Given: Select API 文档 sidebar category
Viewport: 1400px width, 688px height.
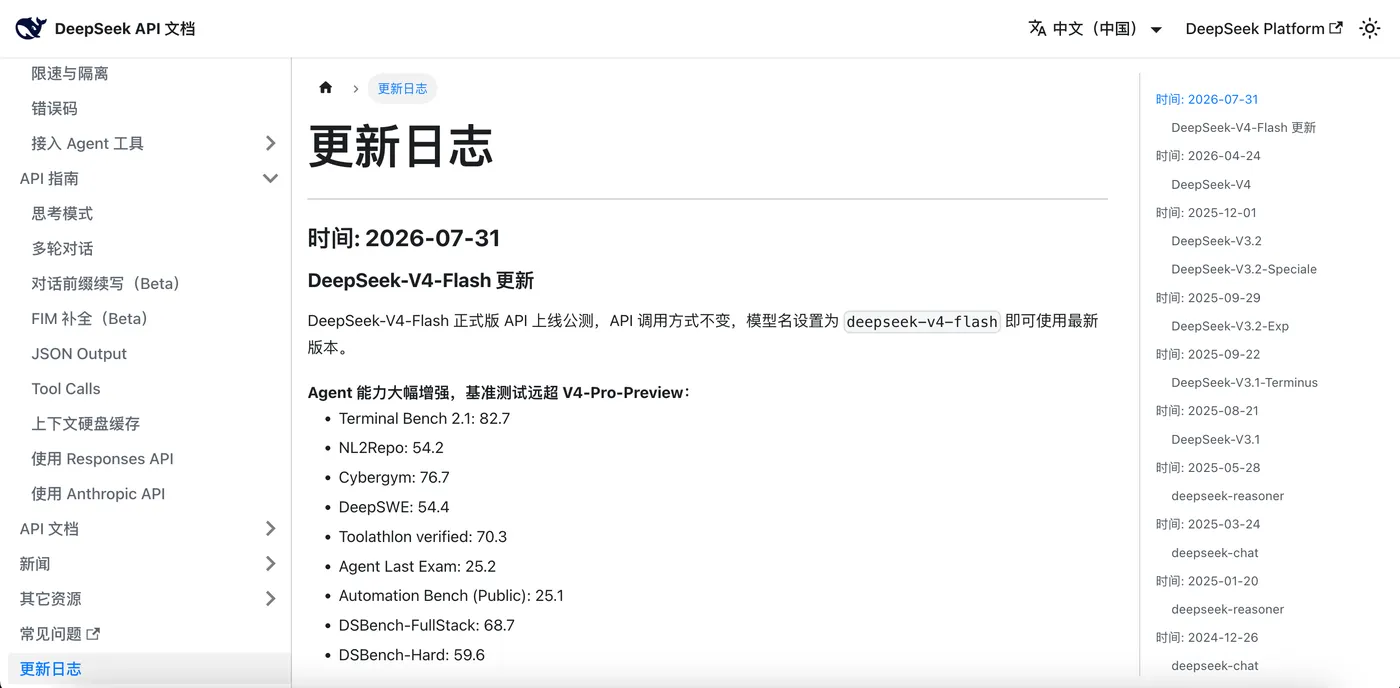Looking at the screenshot, I should [x=49, y=528].
